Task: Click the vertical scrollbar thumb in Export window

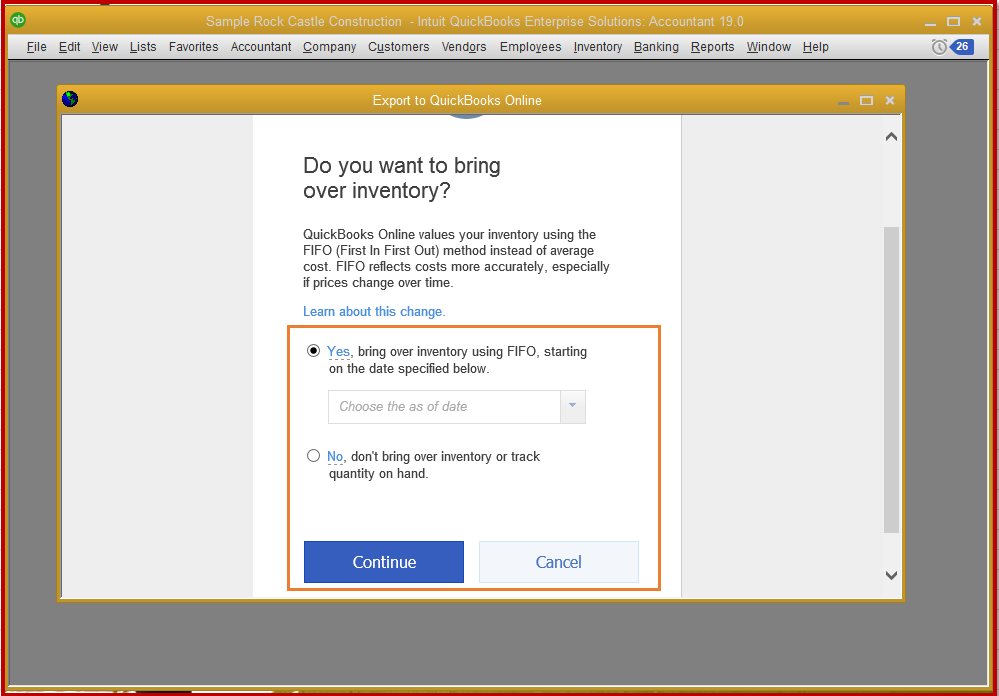Action: (891, 379)
